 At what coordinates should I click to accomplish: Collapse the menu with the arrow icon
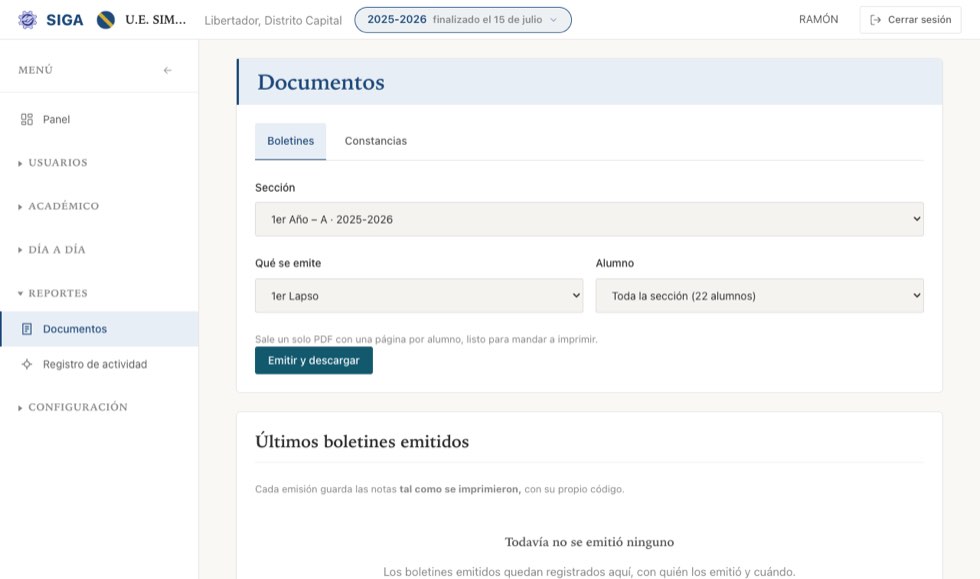pos(168,70)
